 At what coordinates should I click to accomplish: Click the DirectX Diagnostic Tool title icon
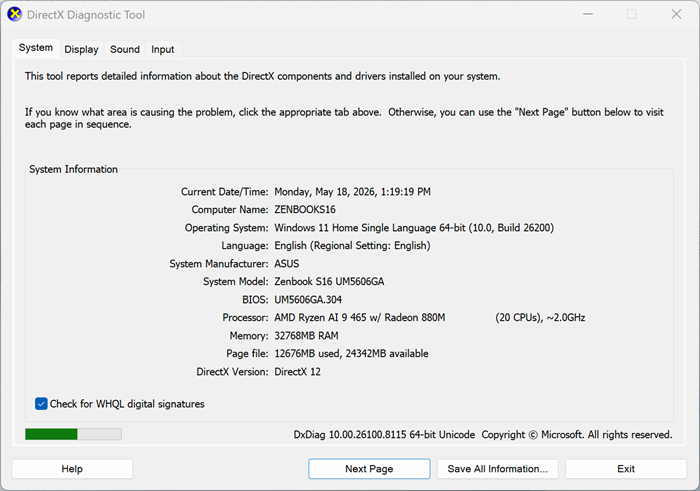point(14,14)
